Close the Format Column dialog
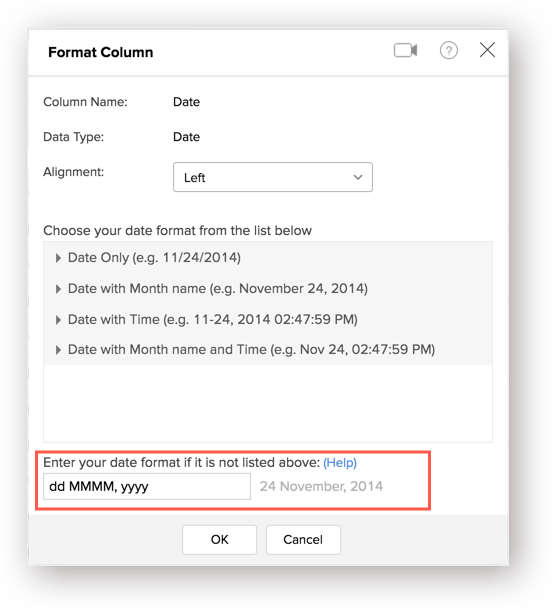 click(487, 50)
